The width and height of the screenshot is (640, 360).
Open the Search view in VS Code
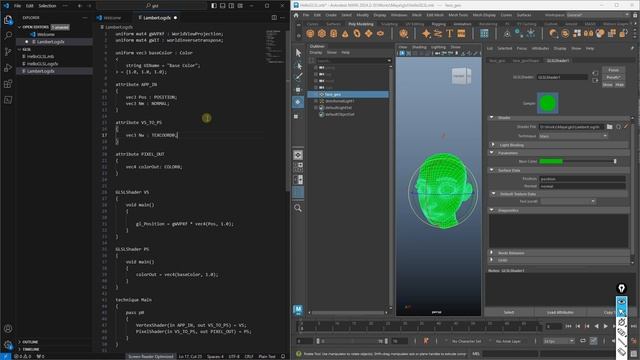(x=8, y=36)
